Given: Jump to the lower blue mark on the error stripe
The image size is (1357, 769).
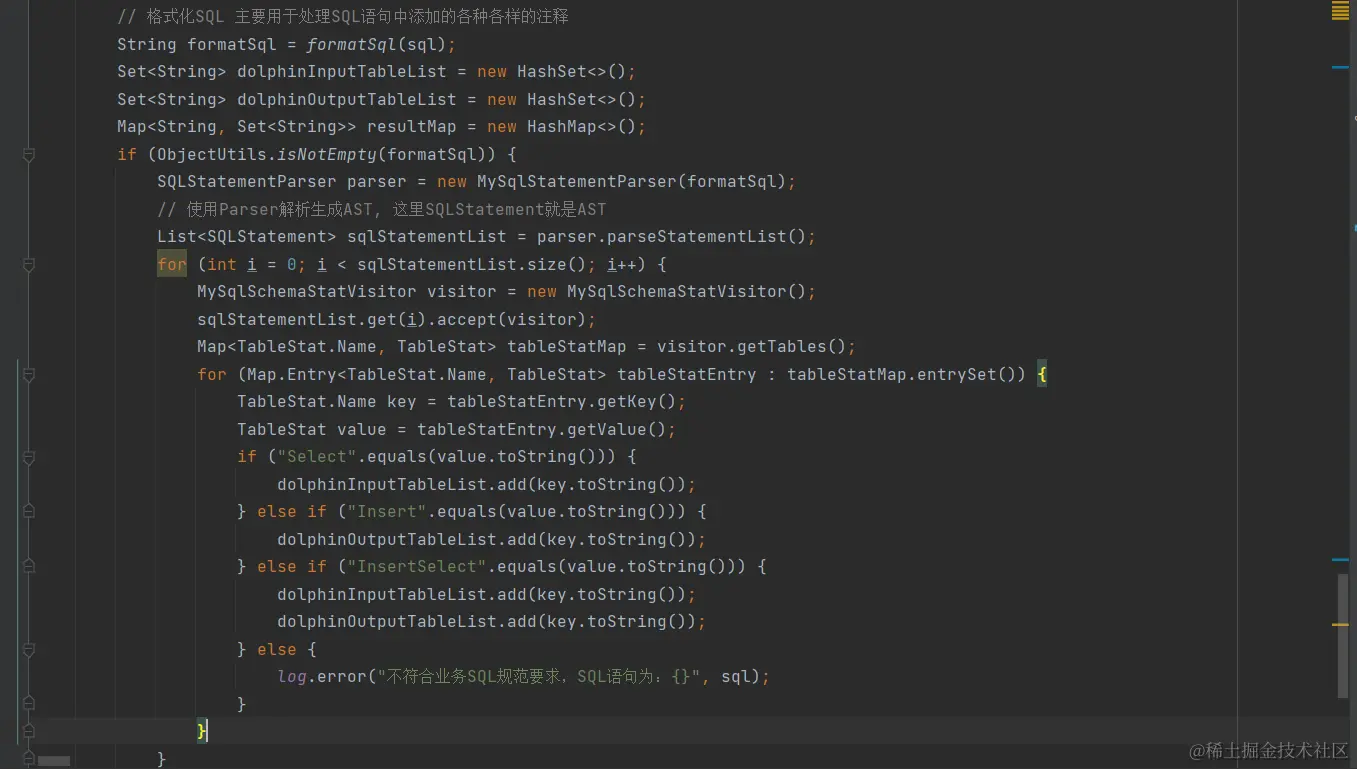Looking at the screenshot, I should [1340, 560].
